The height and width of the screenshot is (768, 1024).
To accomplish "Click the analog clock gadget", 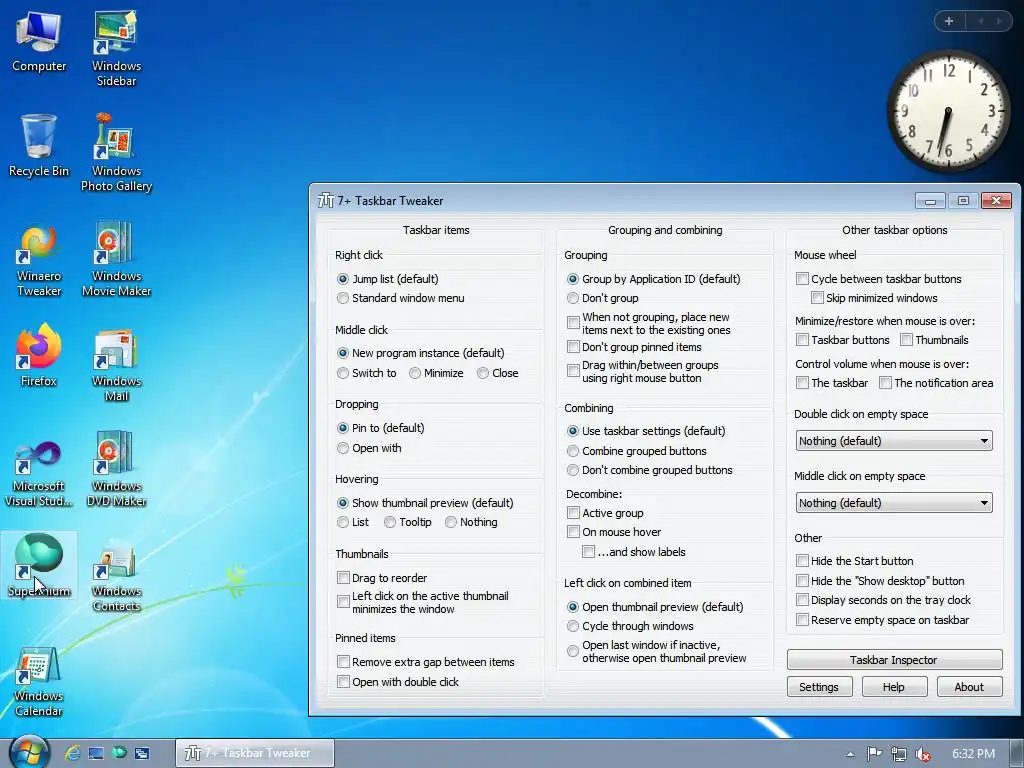I will tap(948, 112).
